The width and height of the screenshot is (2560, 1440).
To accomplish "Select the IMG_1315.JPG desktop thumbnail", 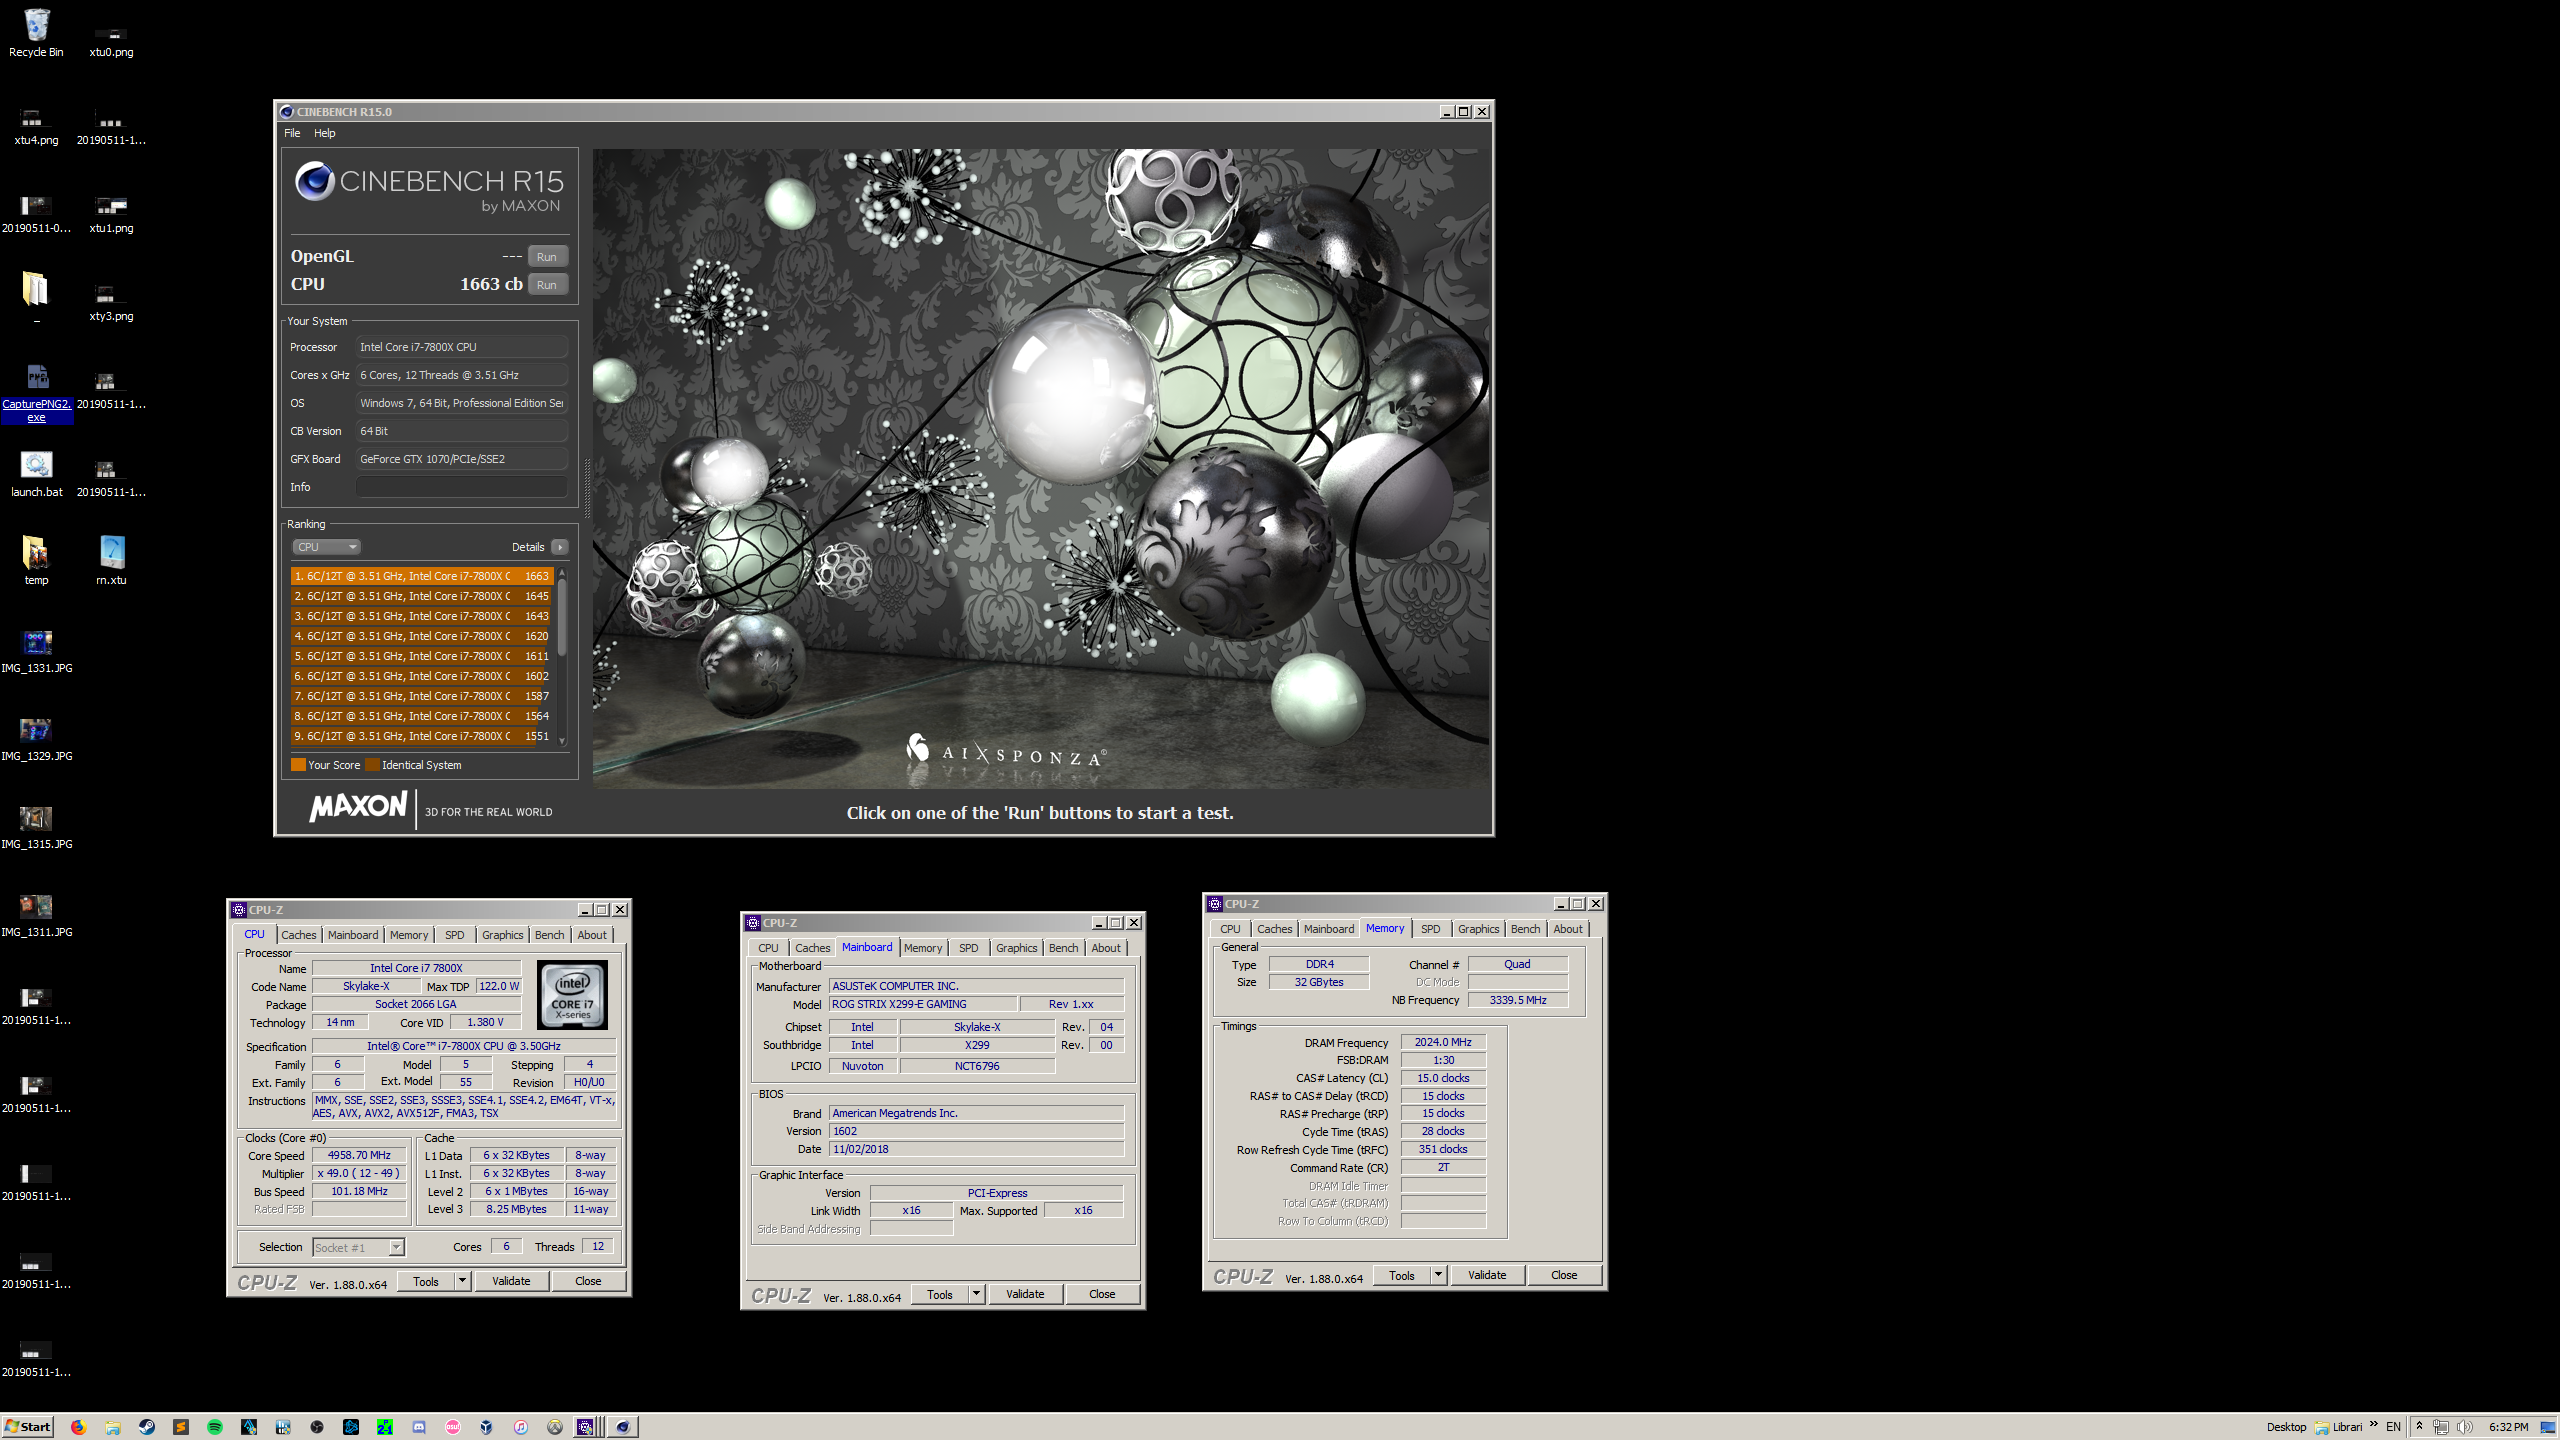I will pos(37,826).
